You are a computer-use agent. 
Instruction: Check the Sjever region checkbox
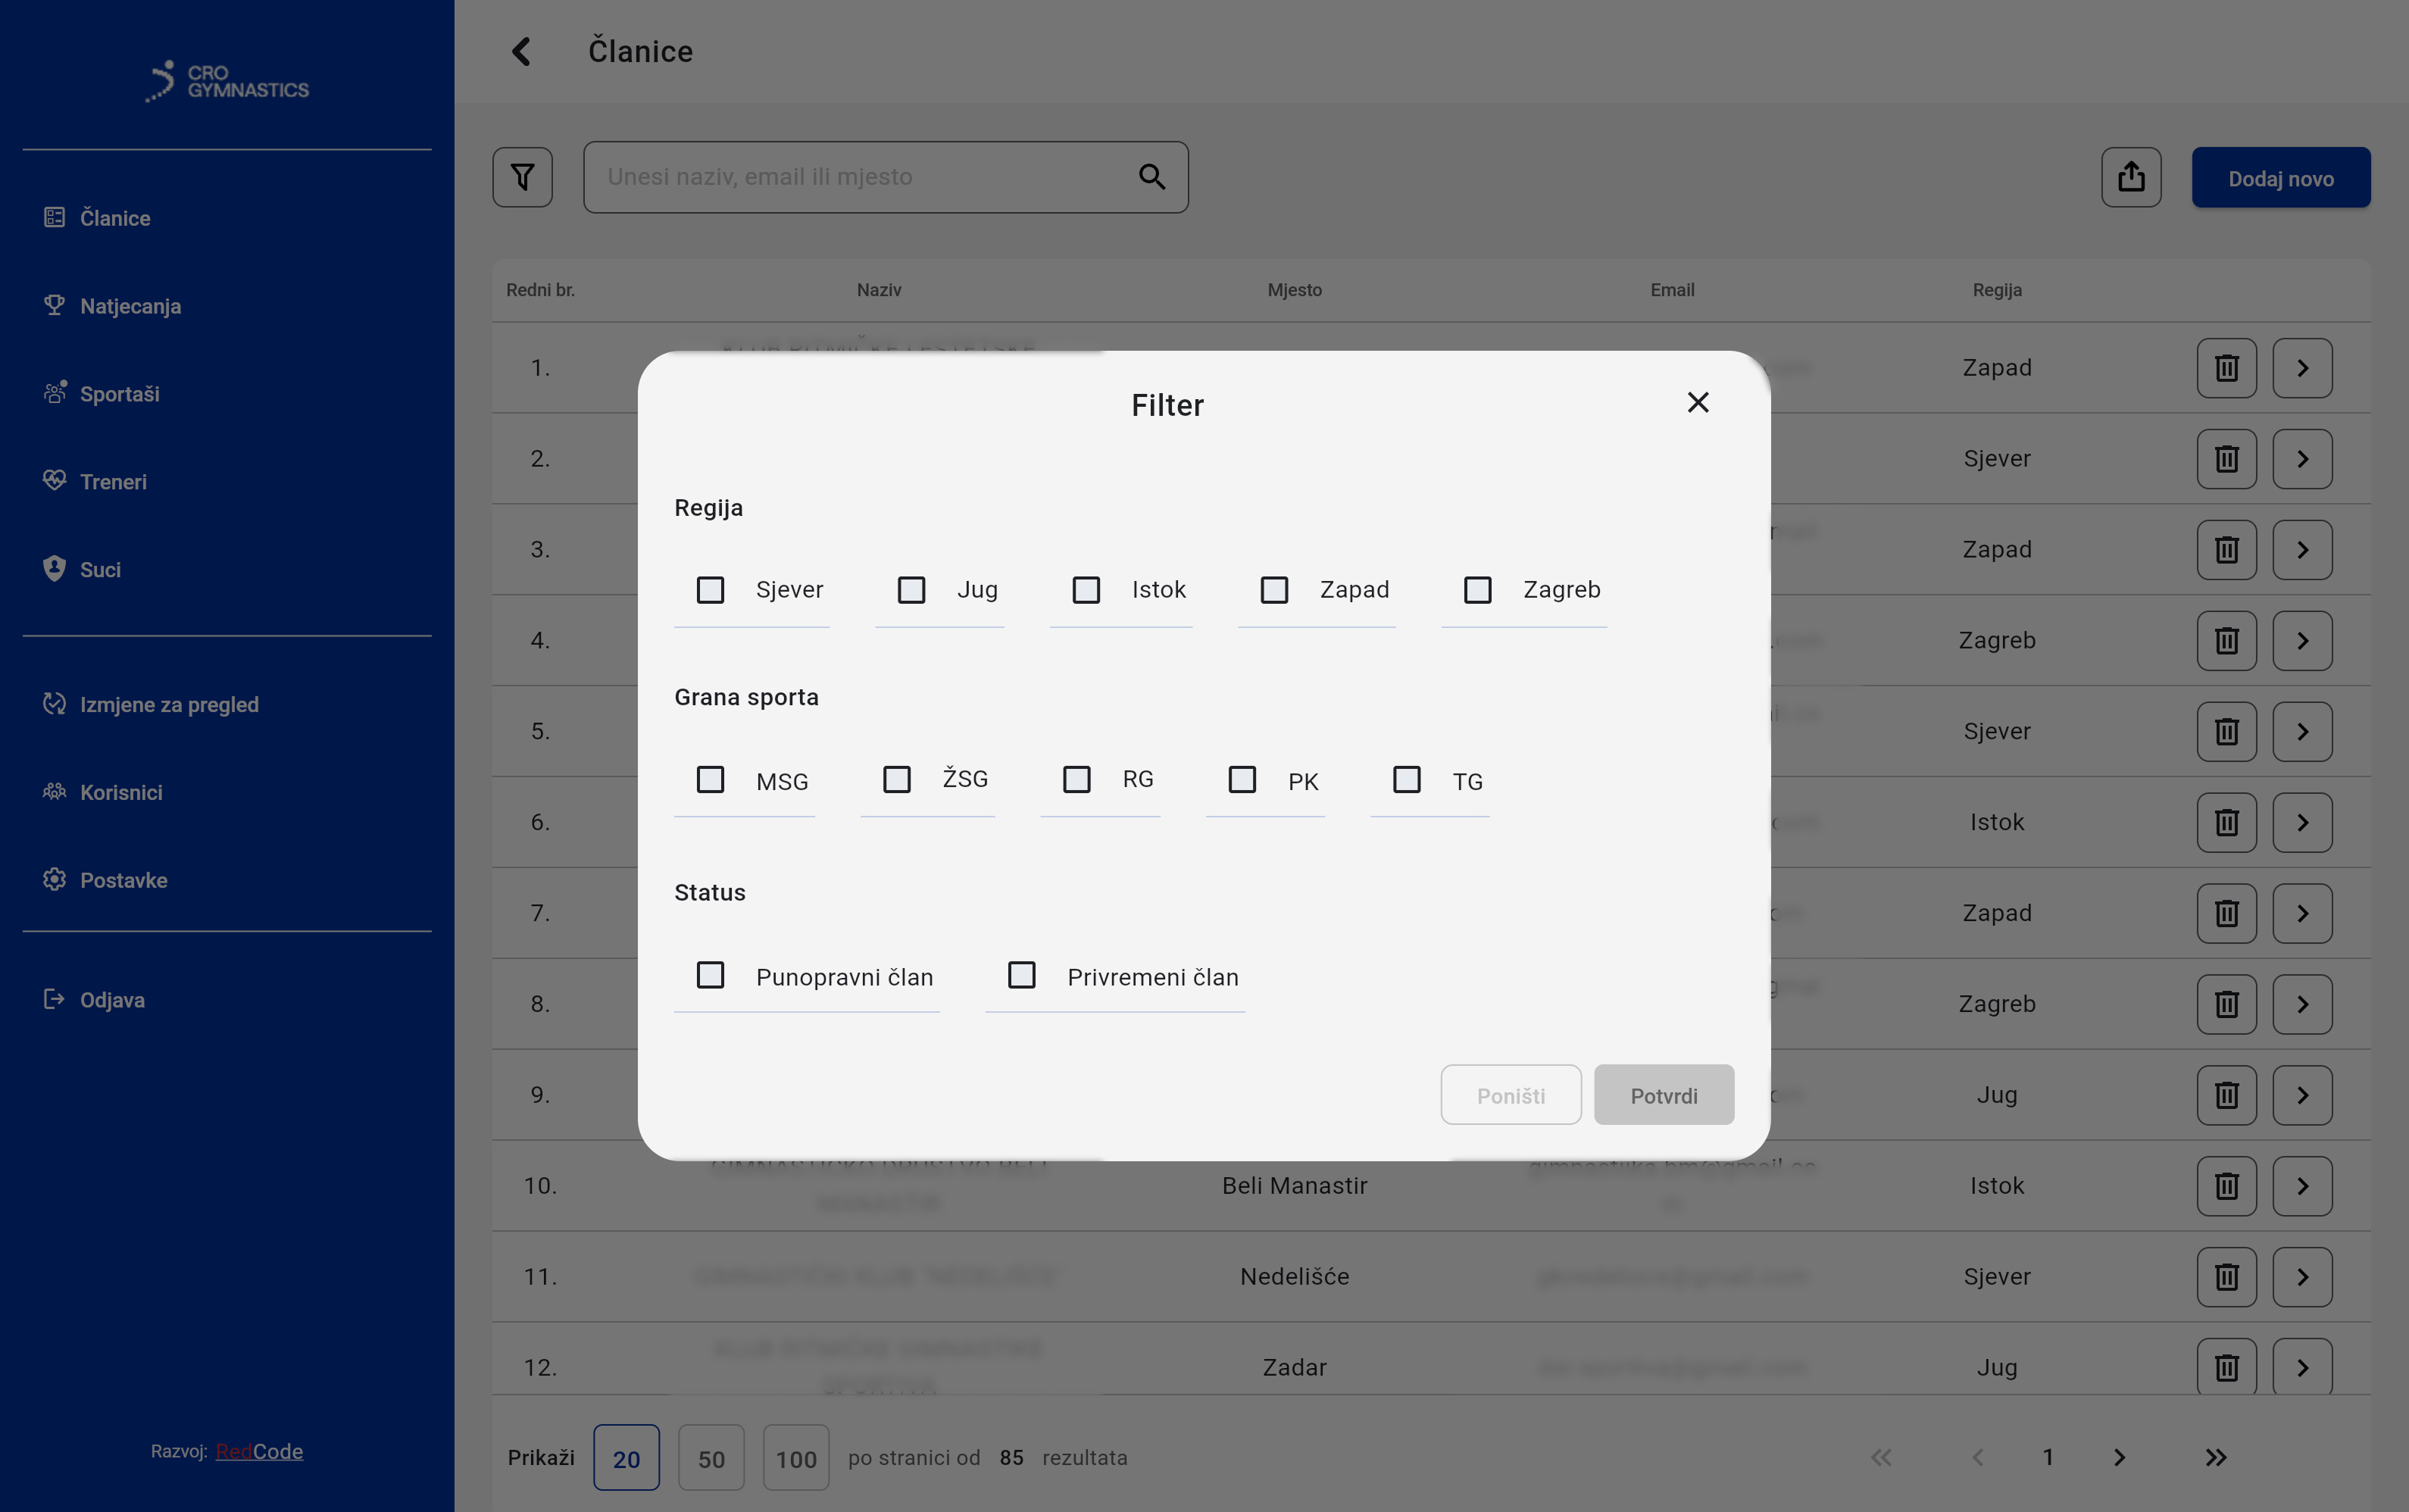click(x=710, y=590)
